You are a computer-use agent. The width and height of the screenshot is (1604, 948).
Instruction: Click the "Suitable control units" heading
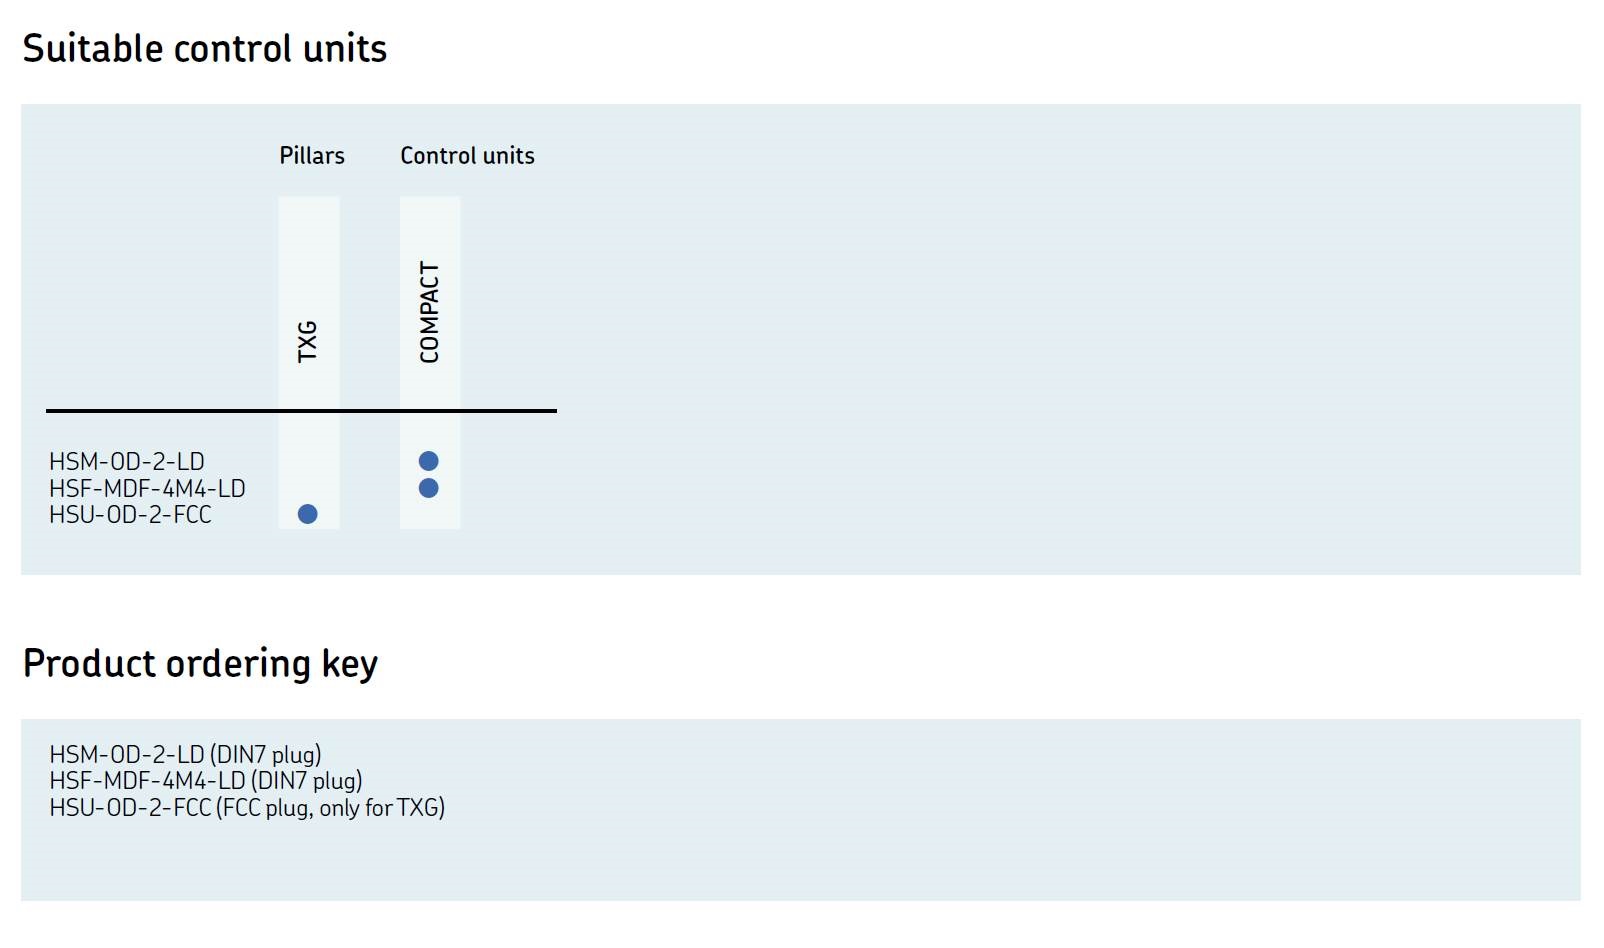coord(204,49)
